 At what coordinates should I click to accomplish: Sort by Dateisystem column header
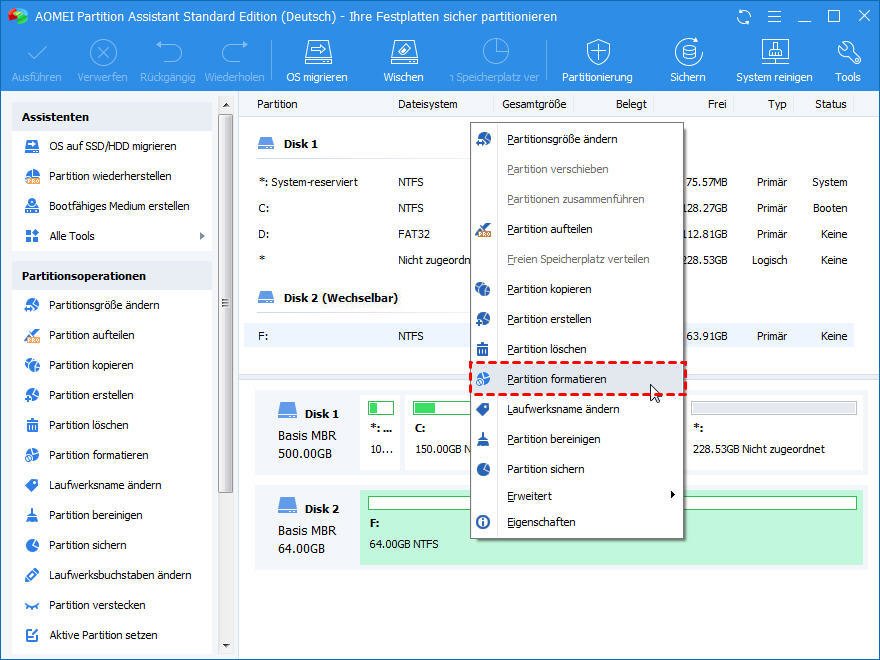(428, 104)
